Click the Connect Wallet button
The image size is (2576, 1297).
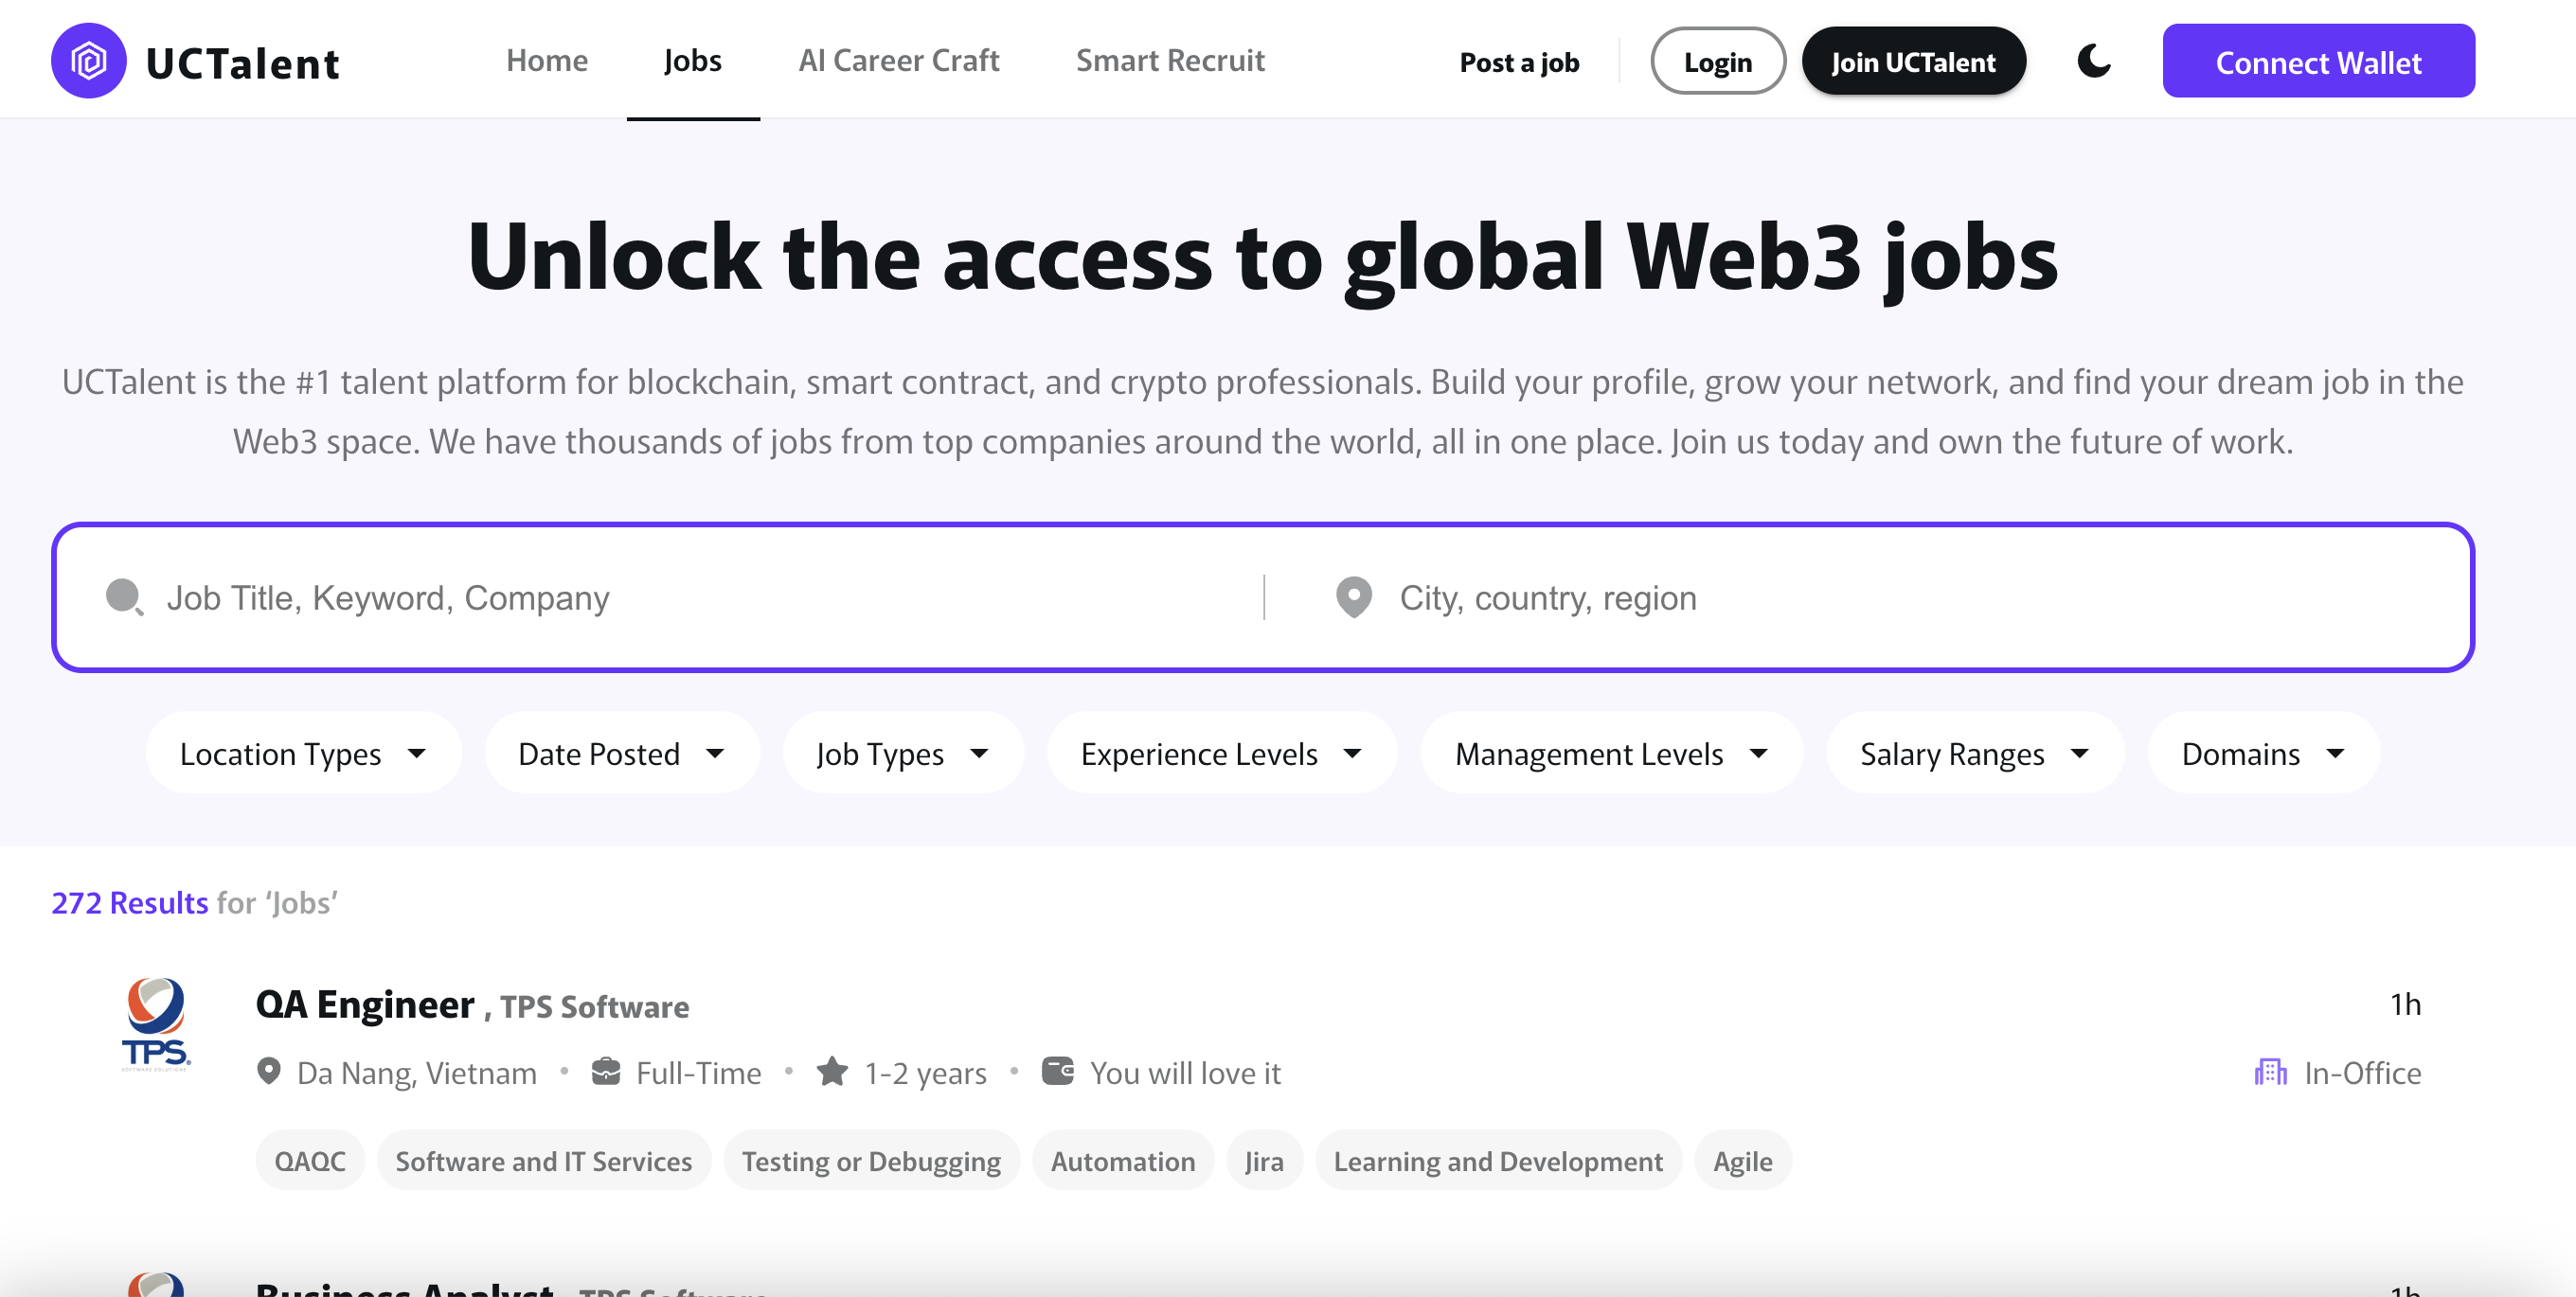2318,61
